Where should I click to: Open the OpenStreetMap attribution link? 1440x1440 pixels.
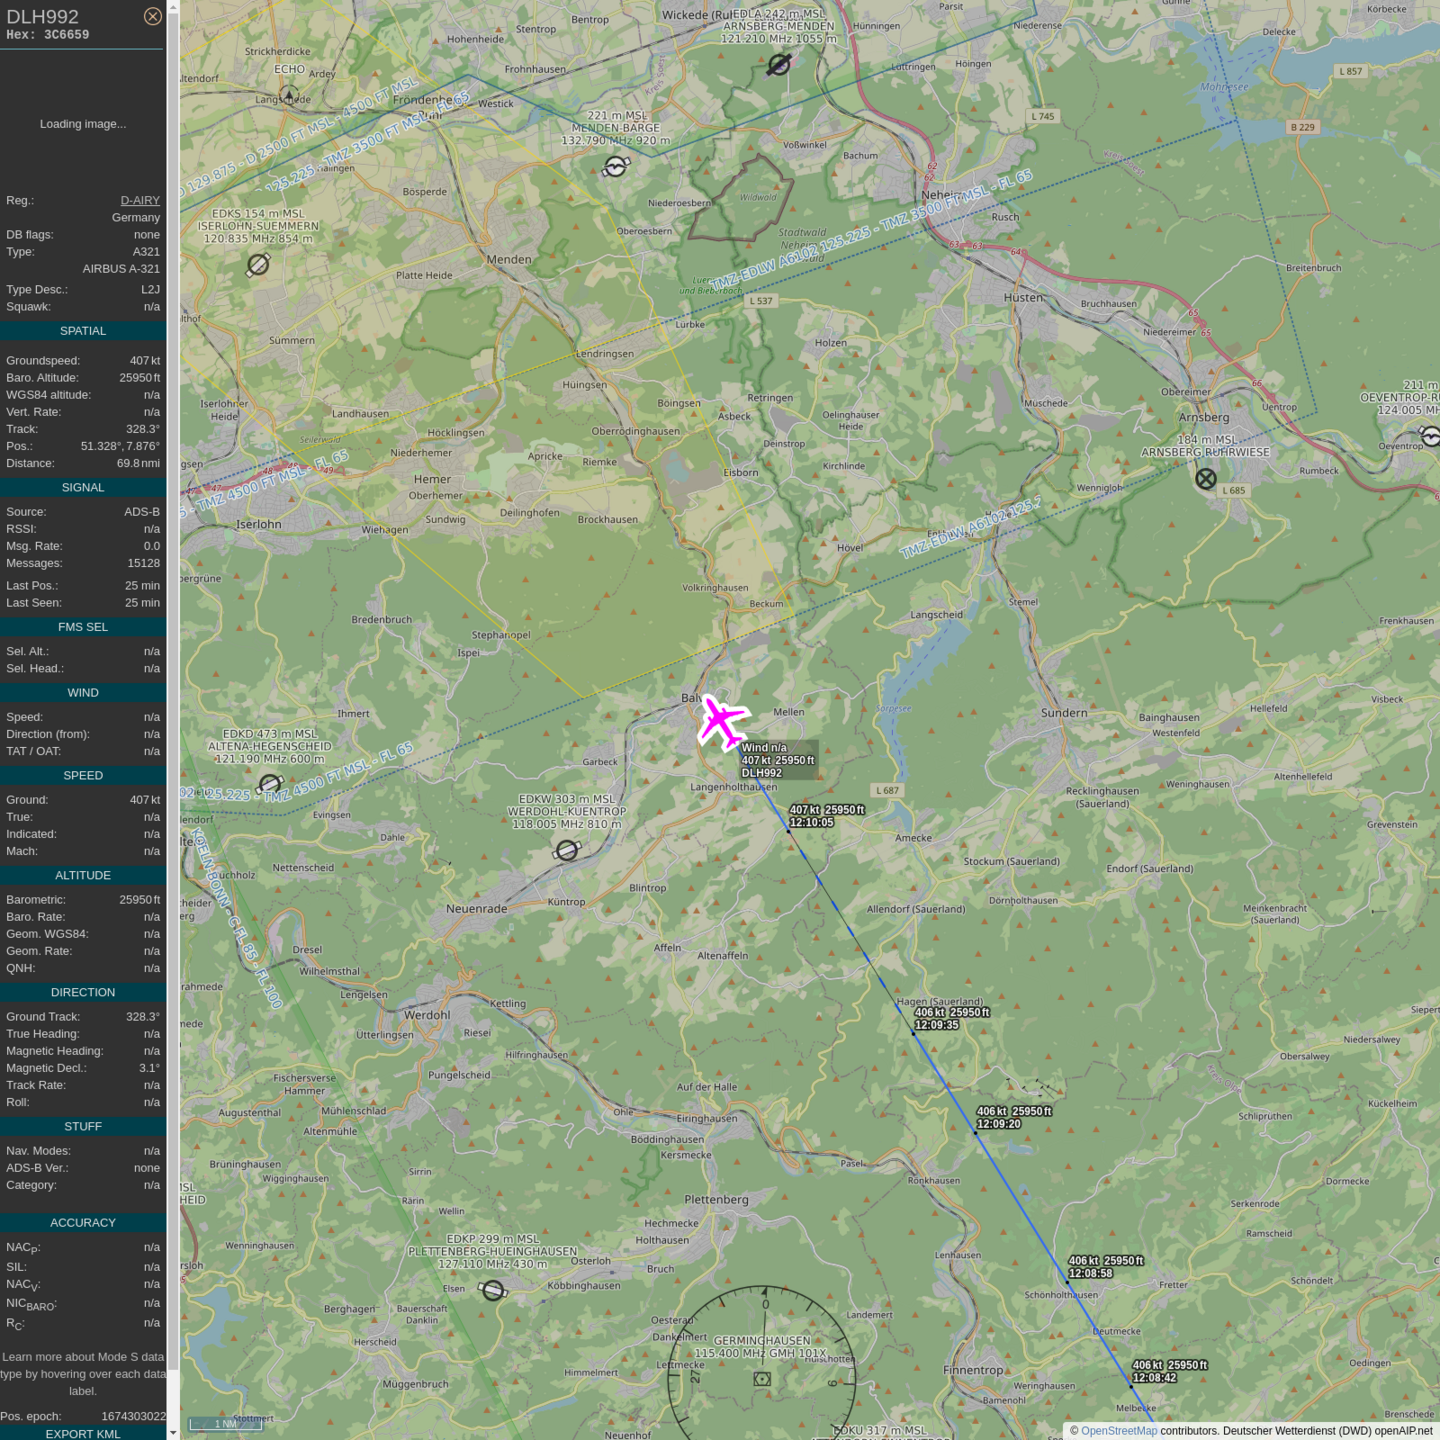pos(1118,1431)
